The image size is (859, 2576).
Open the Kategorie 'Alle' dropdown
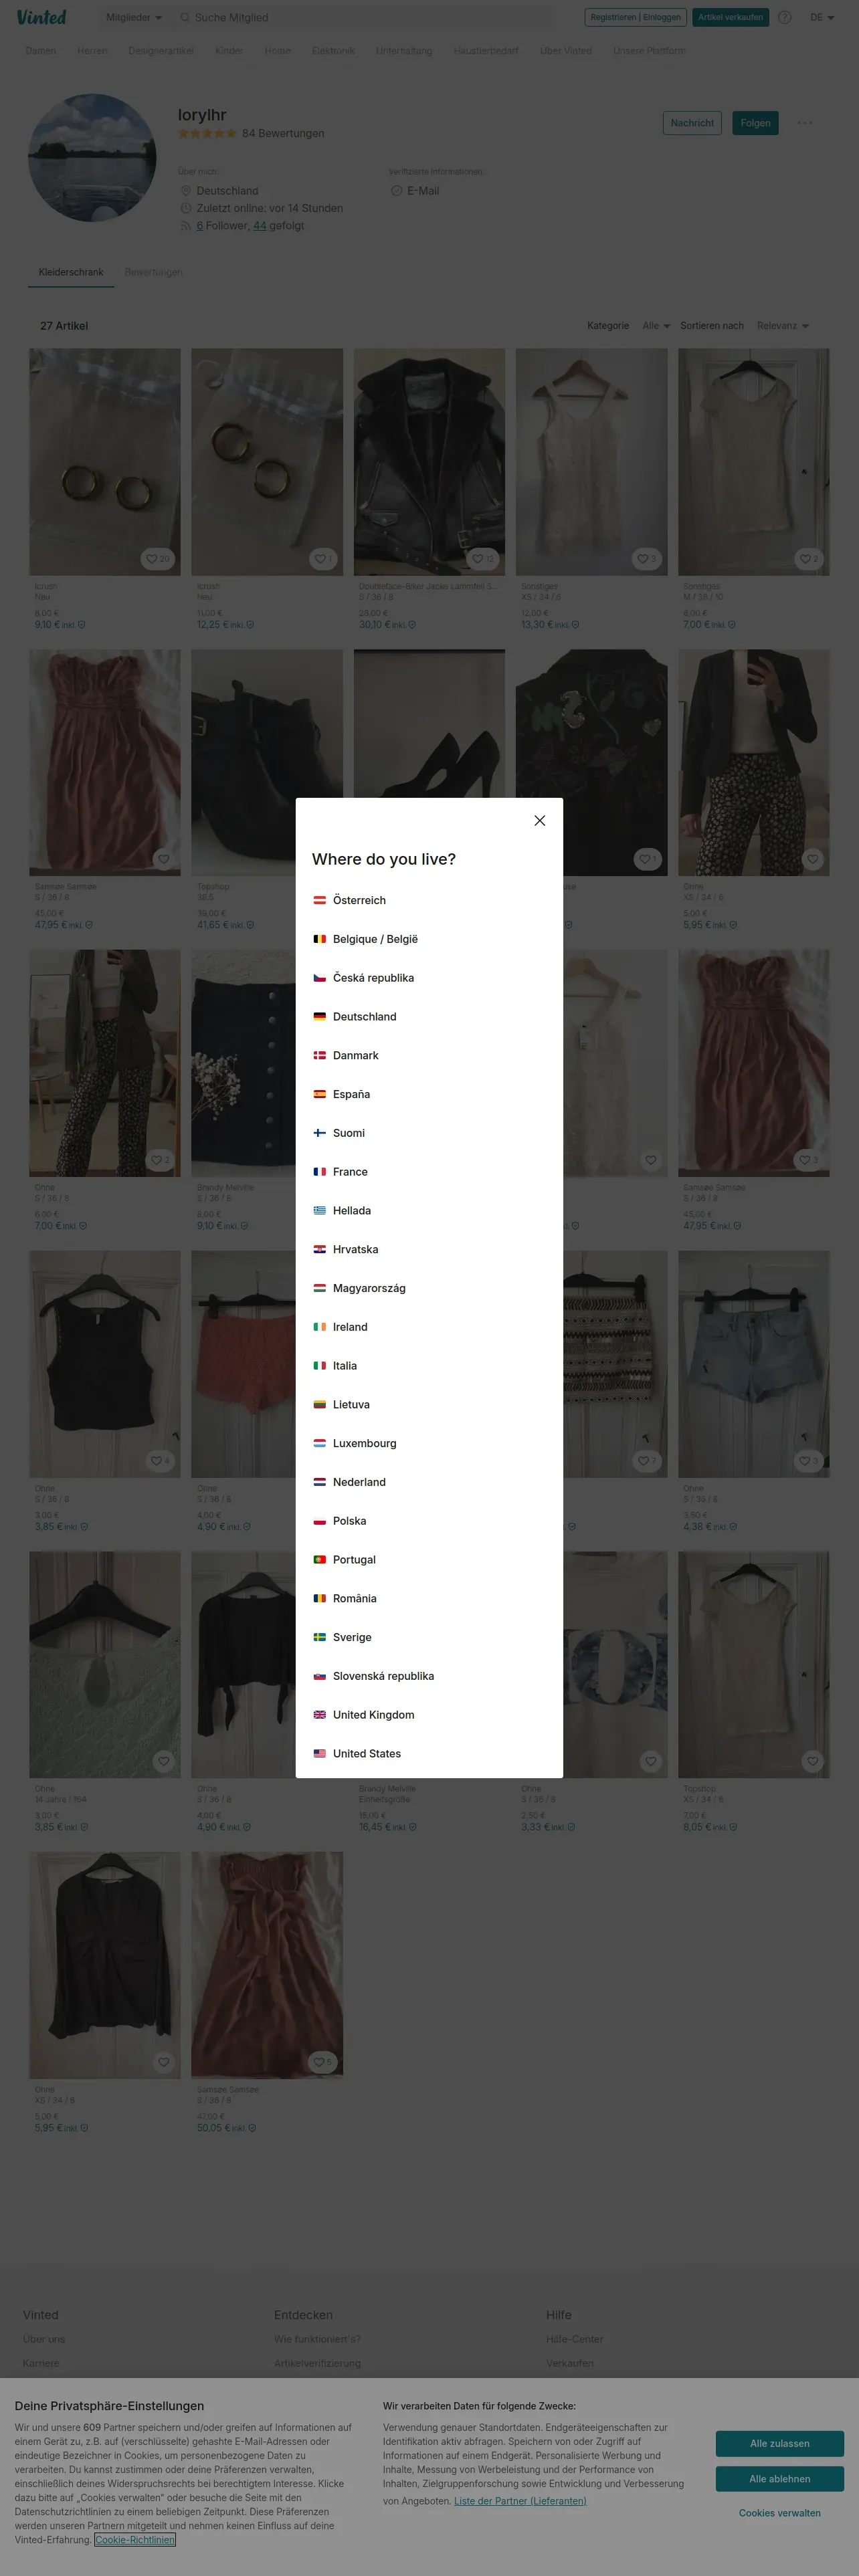(656, 326)
